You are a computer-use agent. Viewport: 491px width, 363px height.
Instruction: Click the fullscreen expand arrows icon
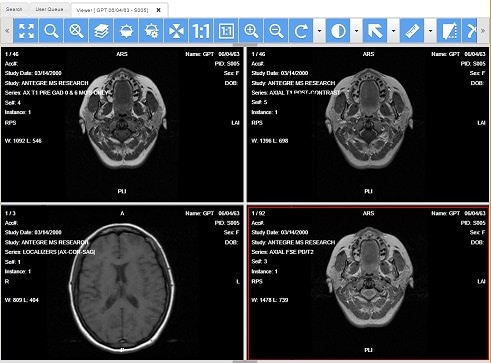[x=26, y=31]
